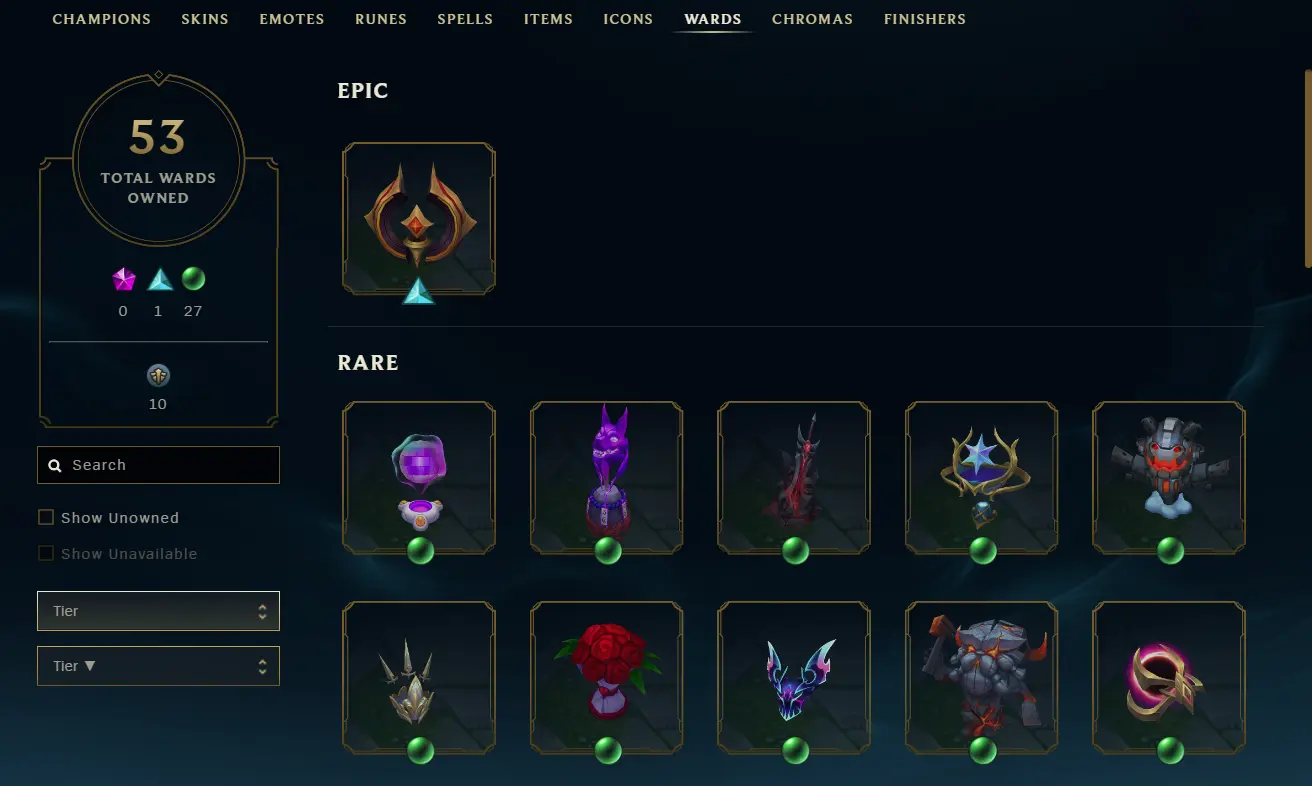
Task: Select the blue star ward skin
Action: (x=982, y=477)
